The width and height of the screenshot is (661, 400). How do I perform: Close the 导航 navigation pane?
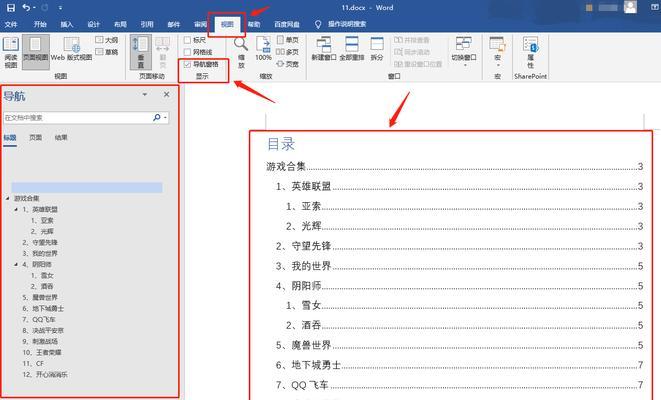(167, 94)
